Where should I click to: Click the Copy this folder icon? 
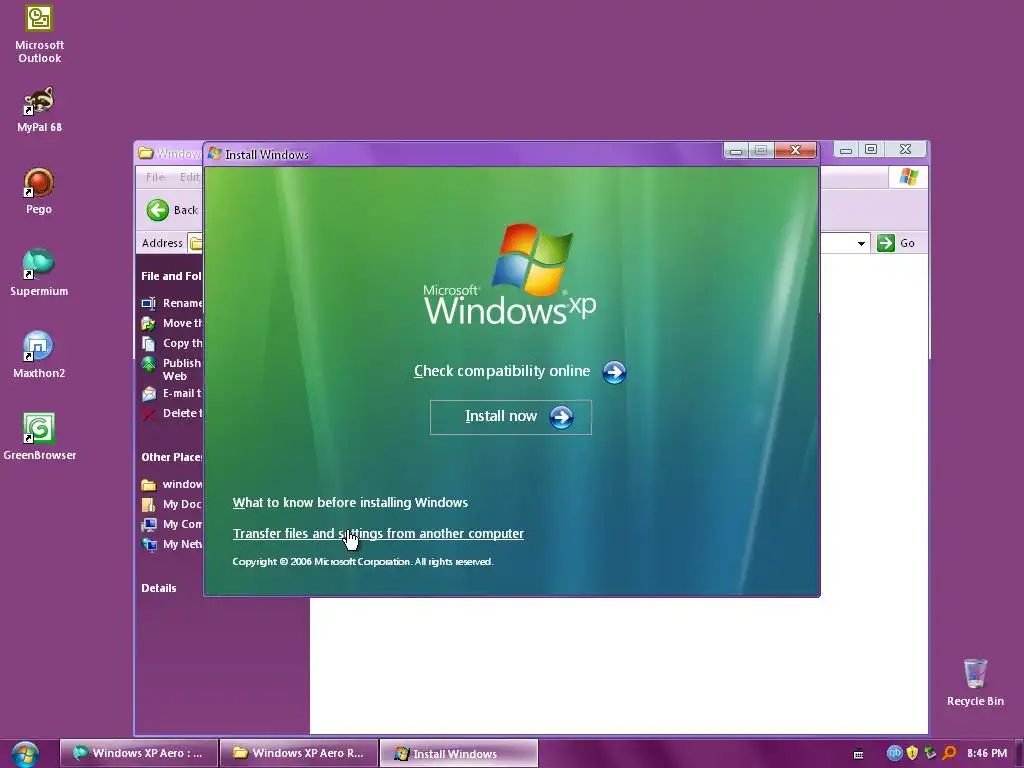coord(149,344)
